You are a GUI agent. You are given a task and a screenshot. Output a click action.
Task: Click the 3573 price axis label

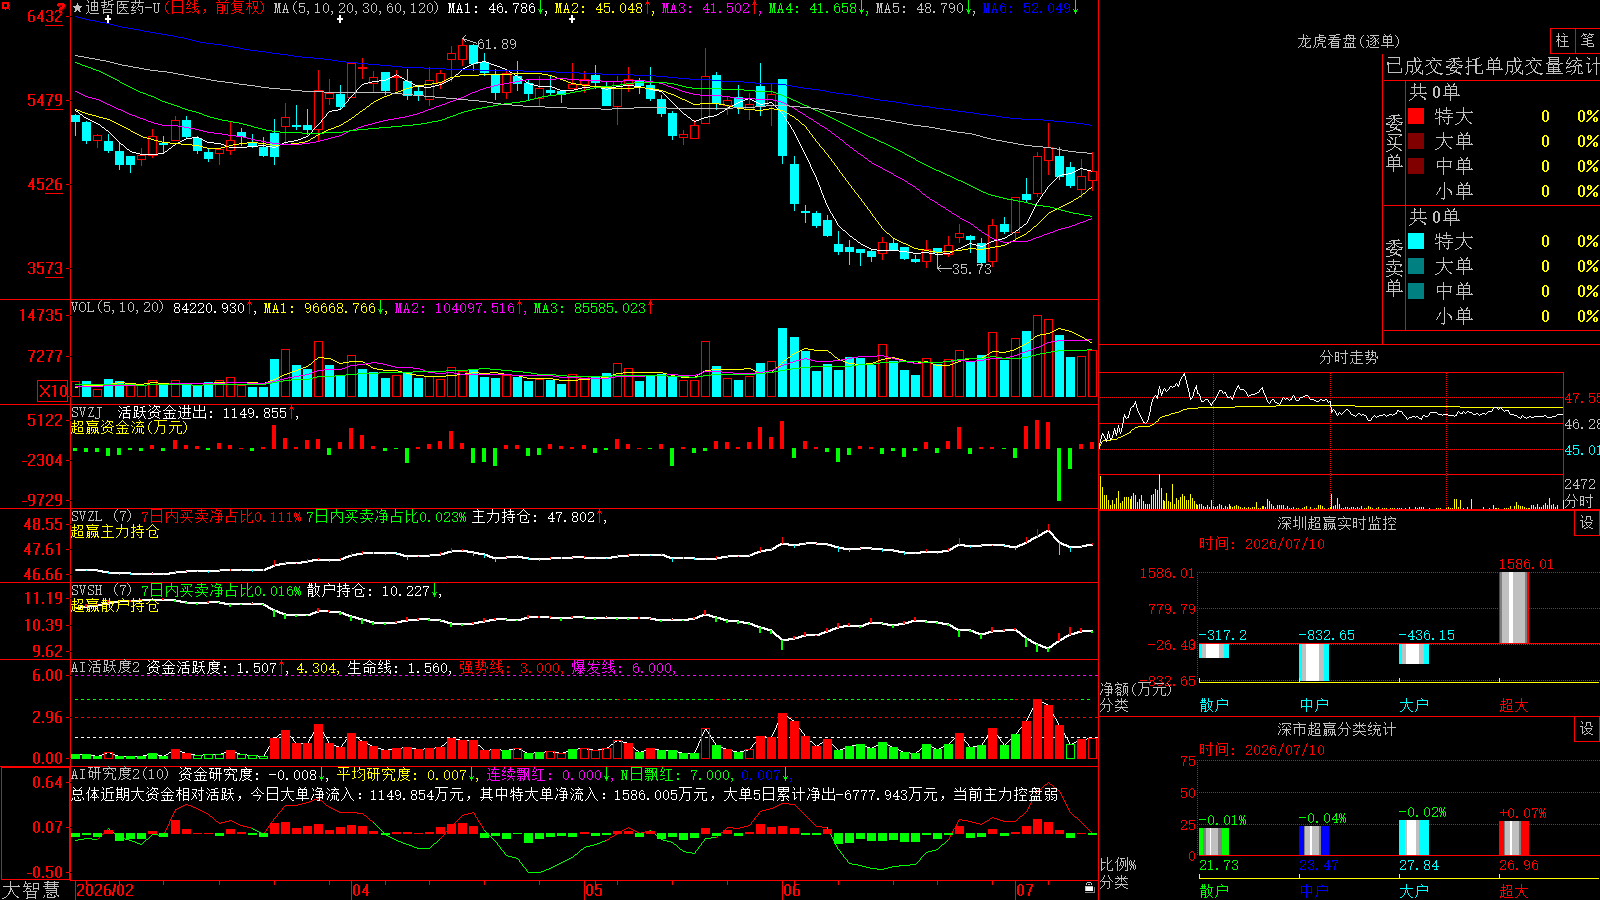[45, 268]
